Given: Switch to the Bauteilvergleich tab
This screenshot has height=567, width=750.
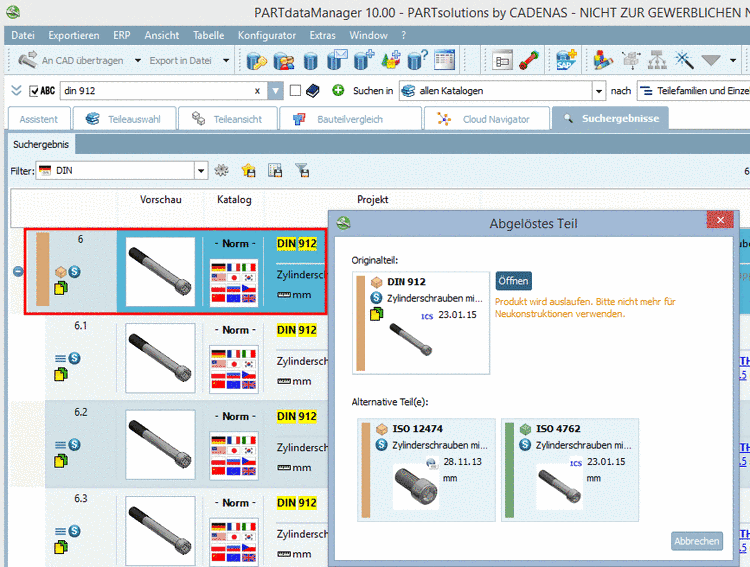Looking at the screenshot, I should click(x=350, y=119).
